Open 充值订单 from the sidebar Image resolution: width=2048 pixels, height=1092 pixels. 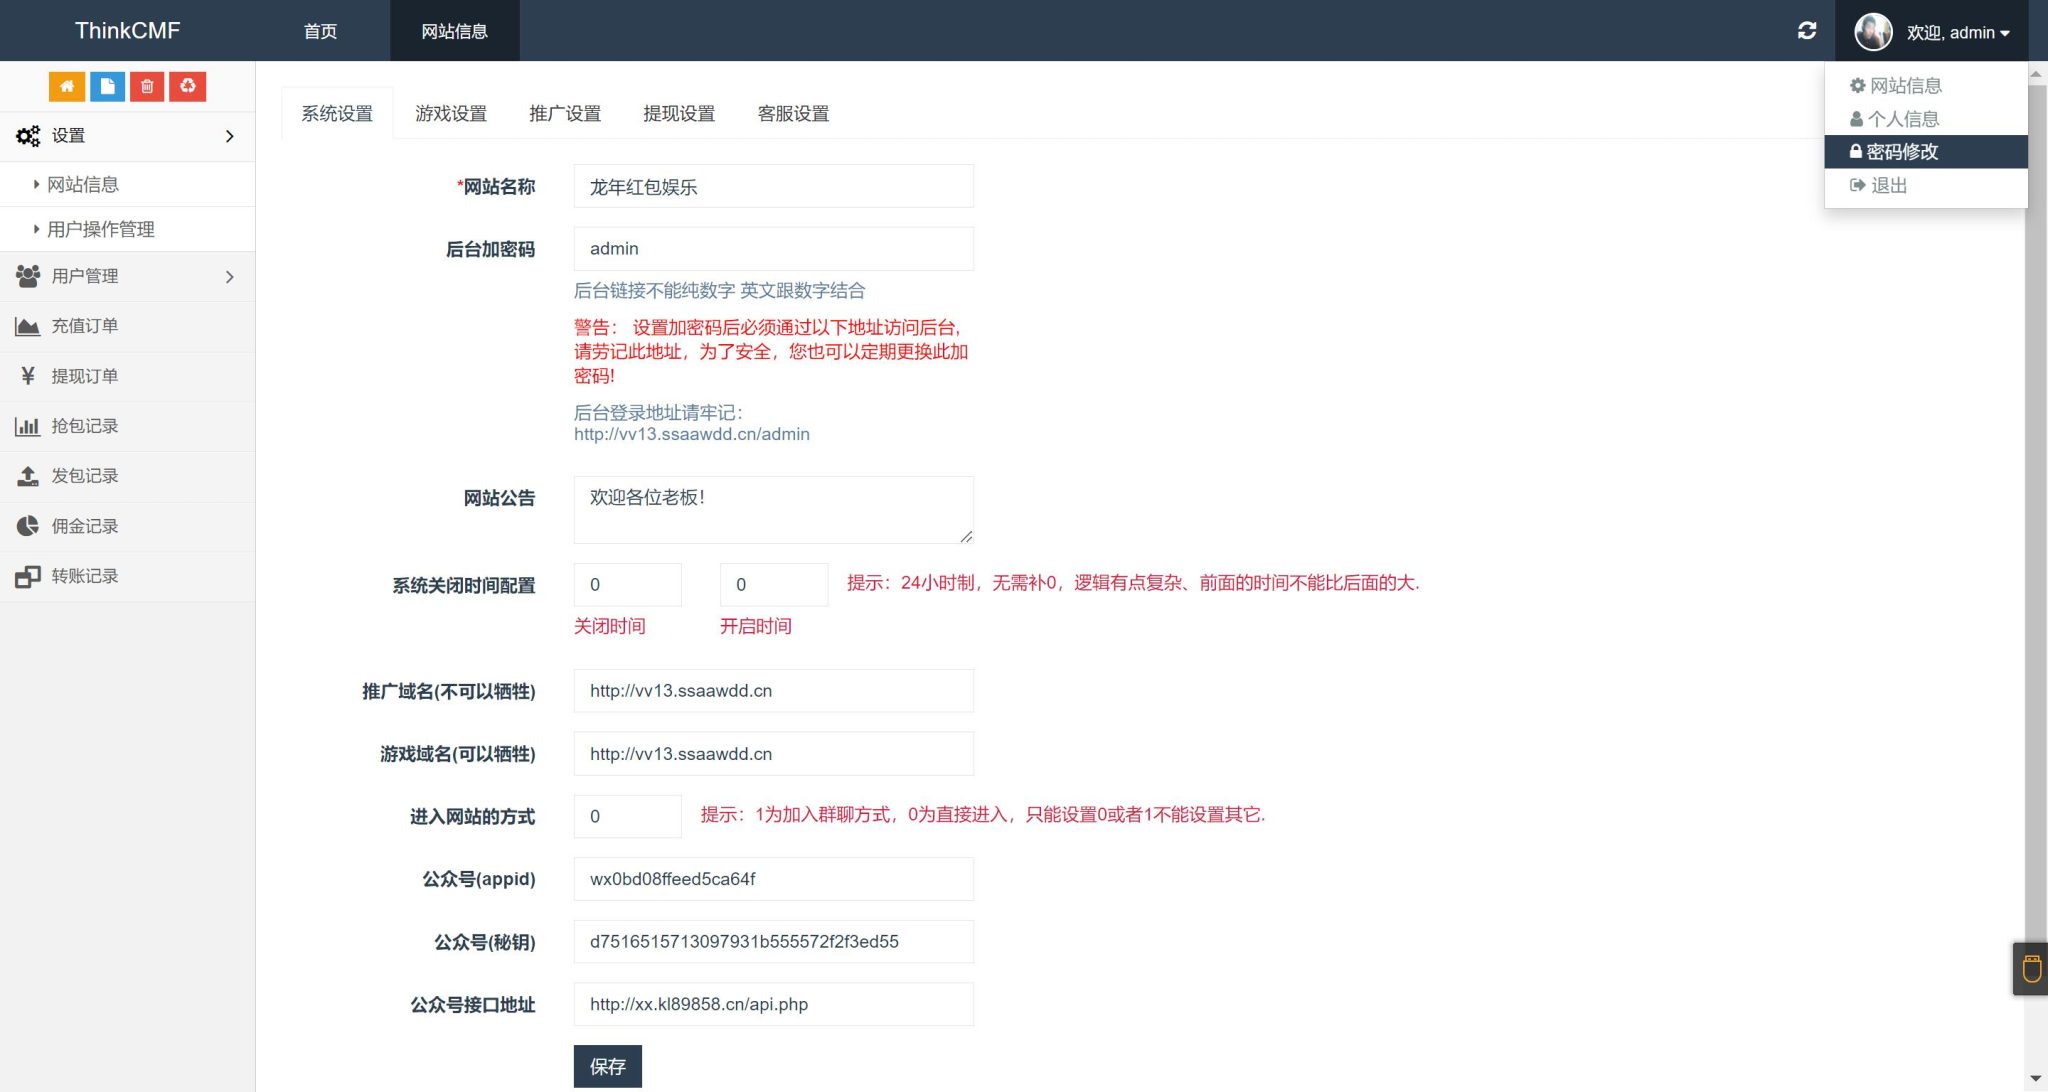click(x=85, y=326)
